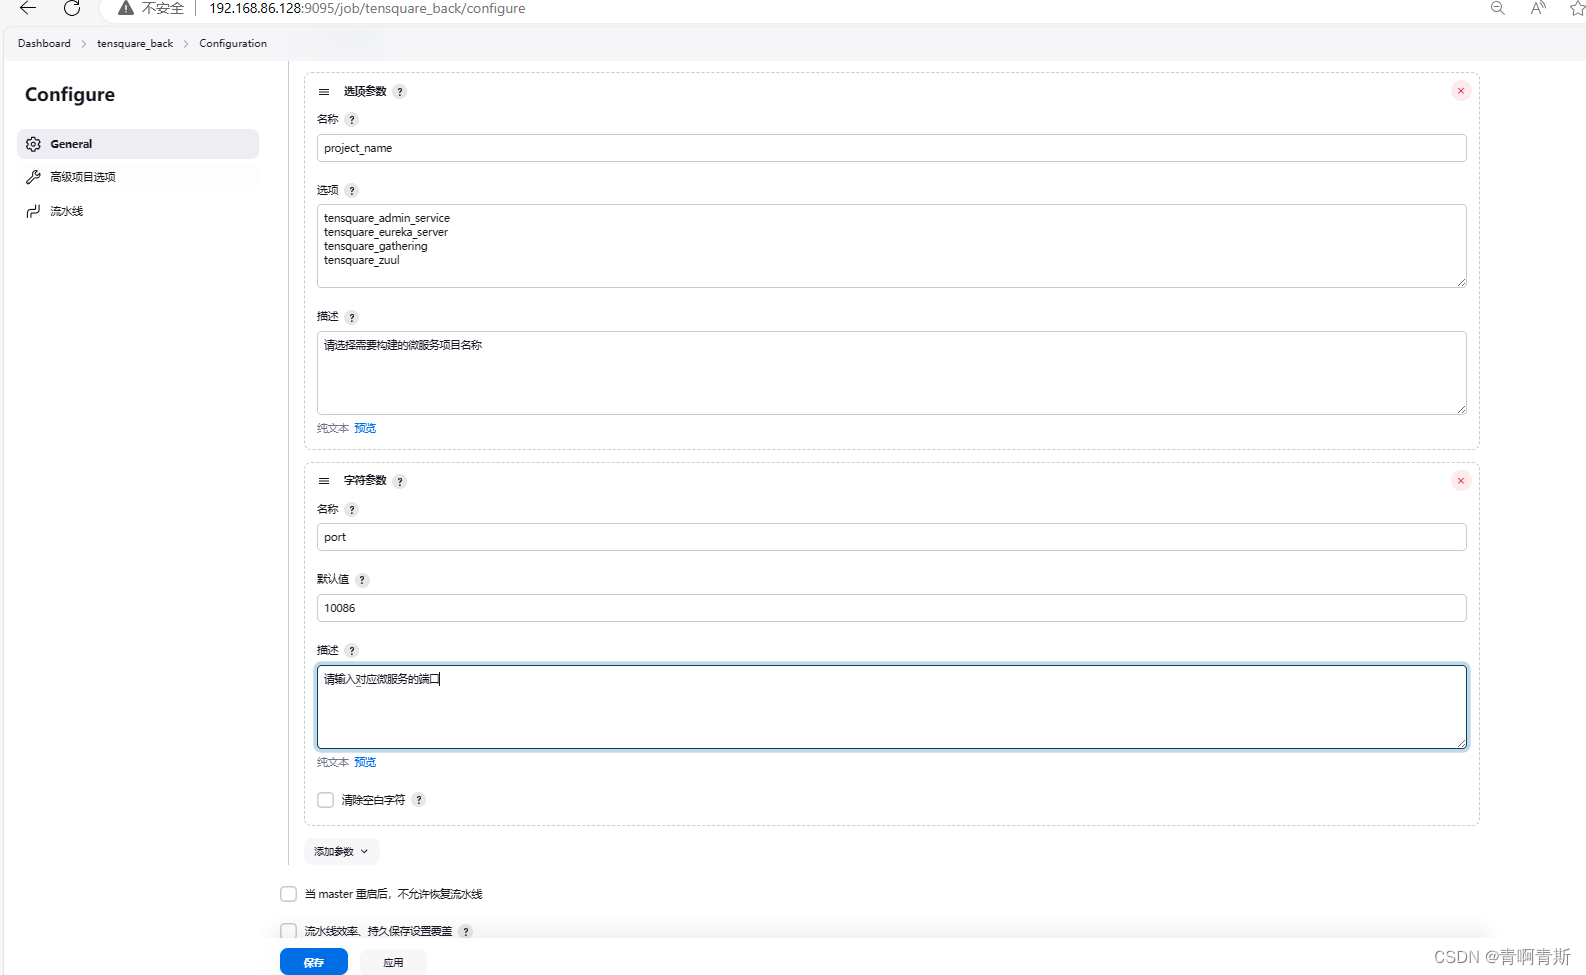Preview the choice parameter description
The image size is (1586, 975).
click(365, 428)
